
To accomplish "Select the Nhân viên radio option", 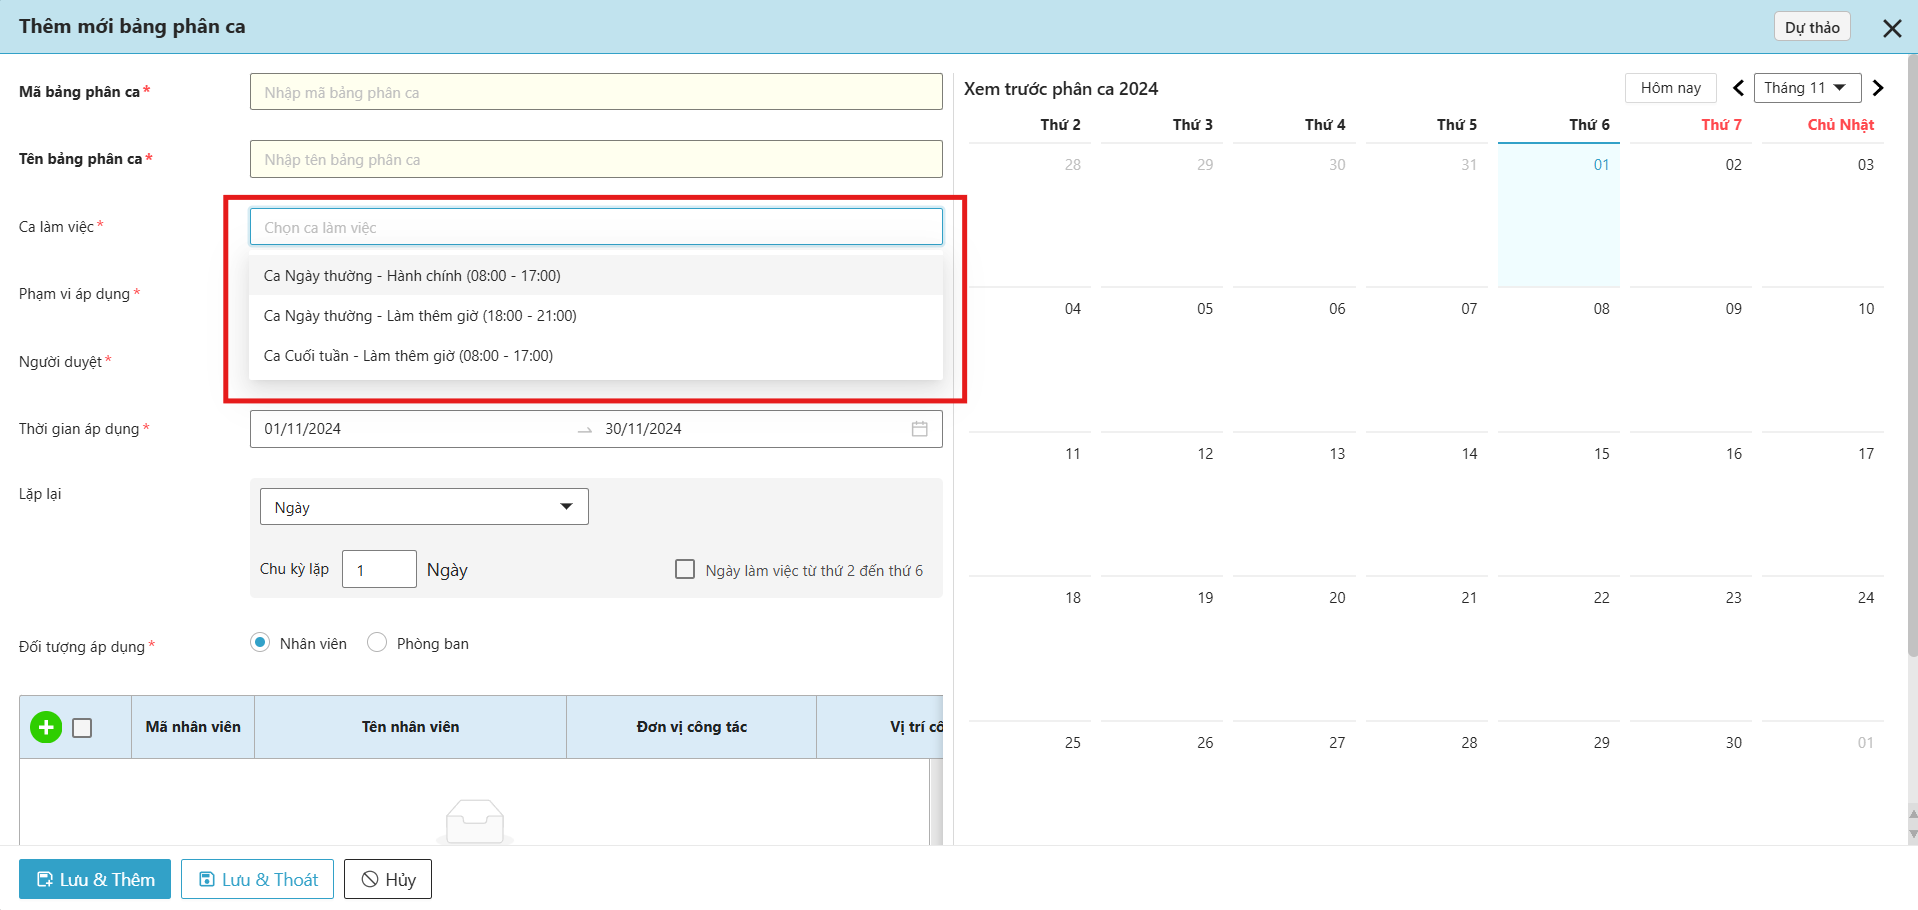I will 260,642.
